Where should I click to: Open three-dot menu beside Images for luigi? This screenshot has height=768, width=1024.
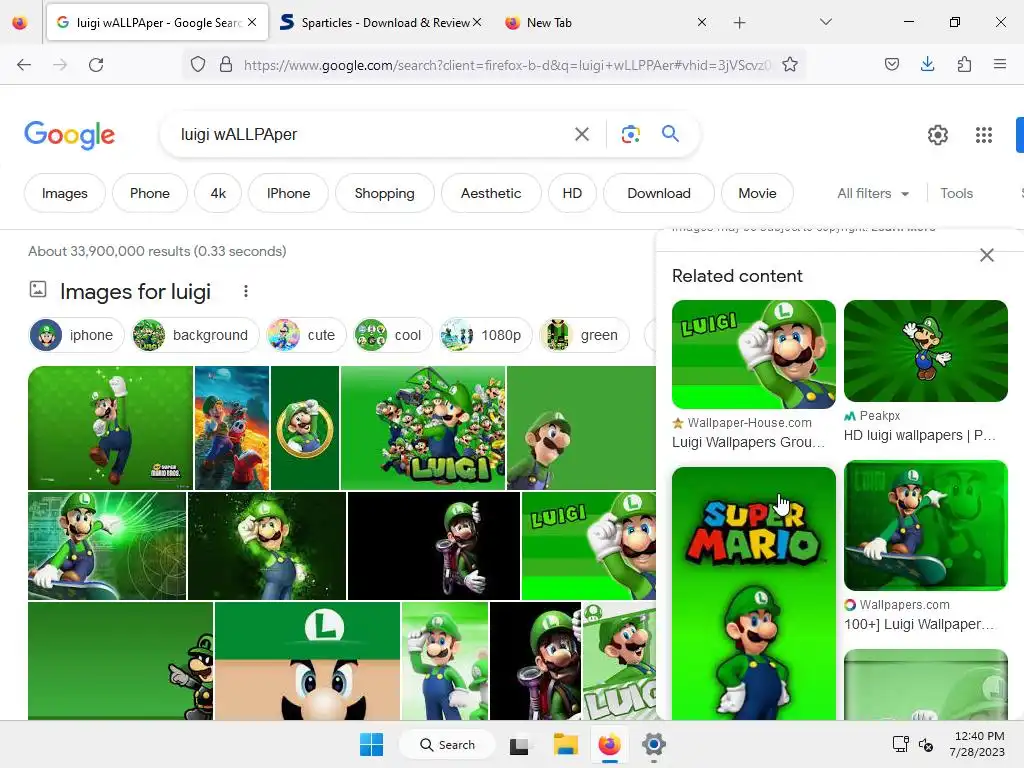[x=246, y=291]
